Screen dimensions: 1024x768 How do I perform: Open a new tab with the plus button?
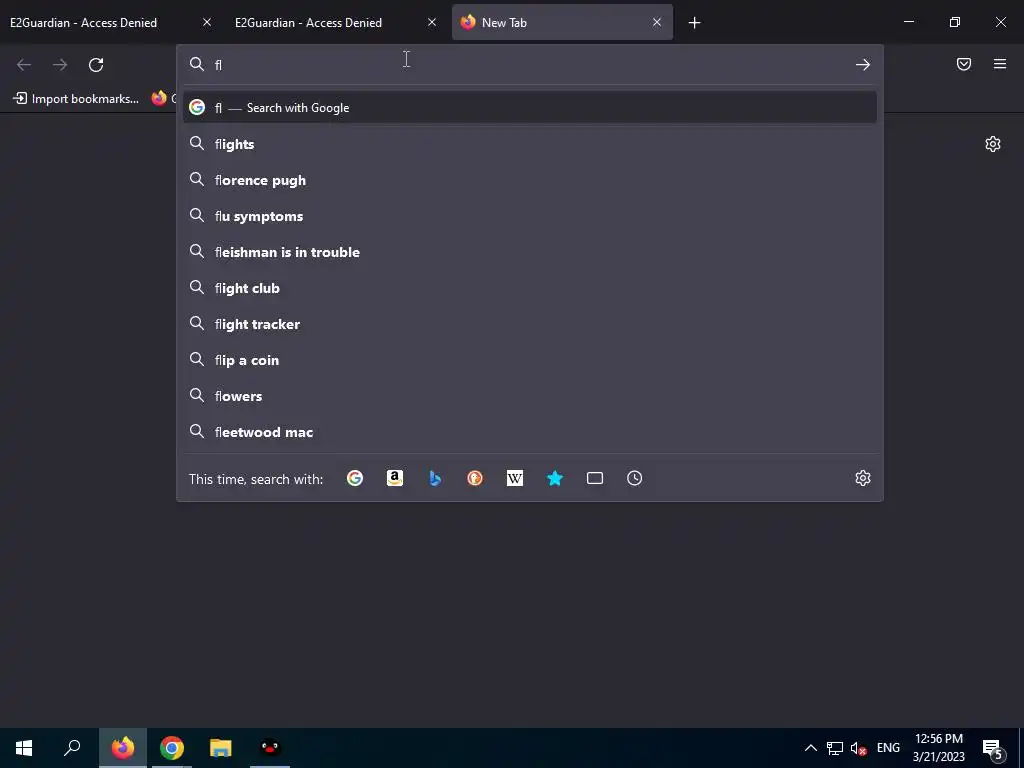(x=694, y=23)
